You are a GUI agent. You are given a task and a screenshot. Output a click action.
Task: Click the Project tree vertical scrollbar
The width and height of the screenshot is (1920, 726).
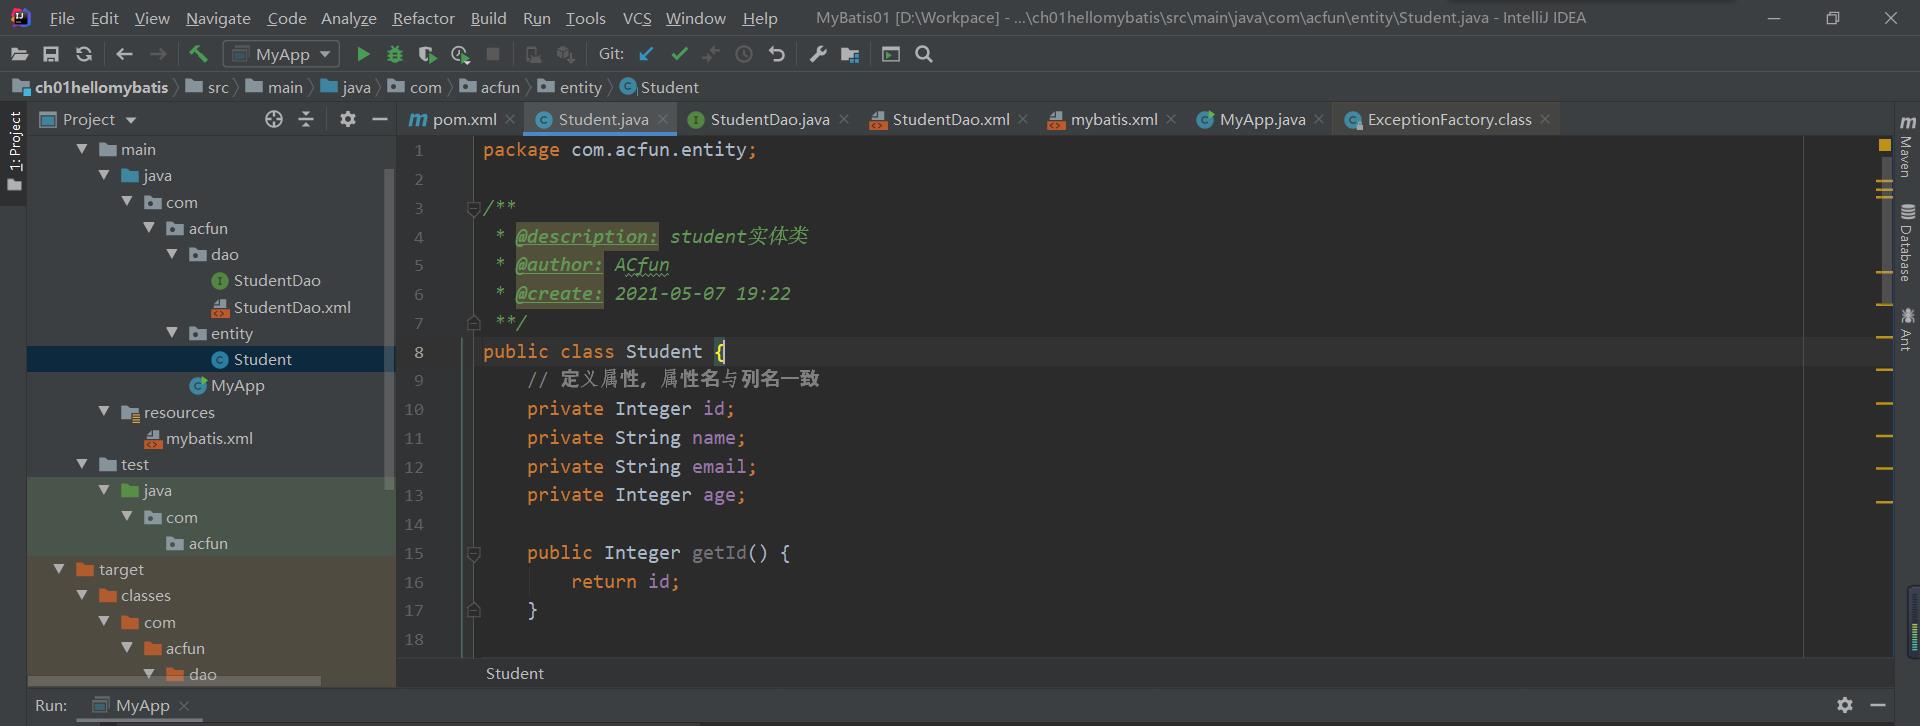pos(389,330)
